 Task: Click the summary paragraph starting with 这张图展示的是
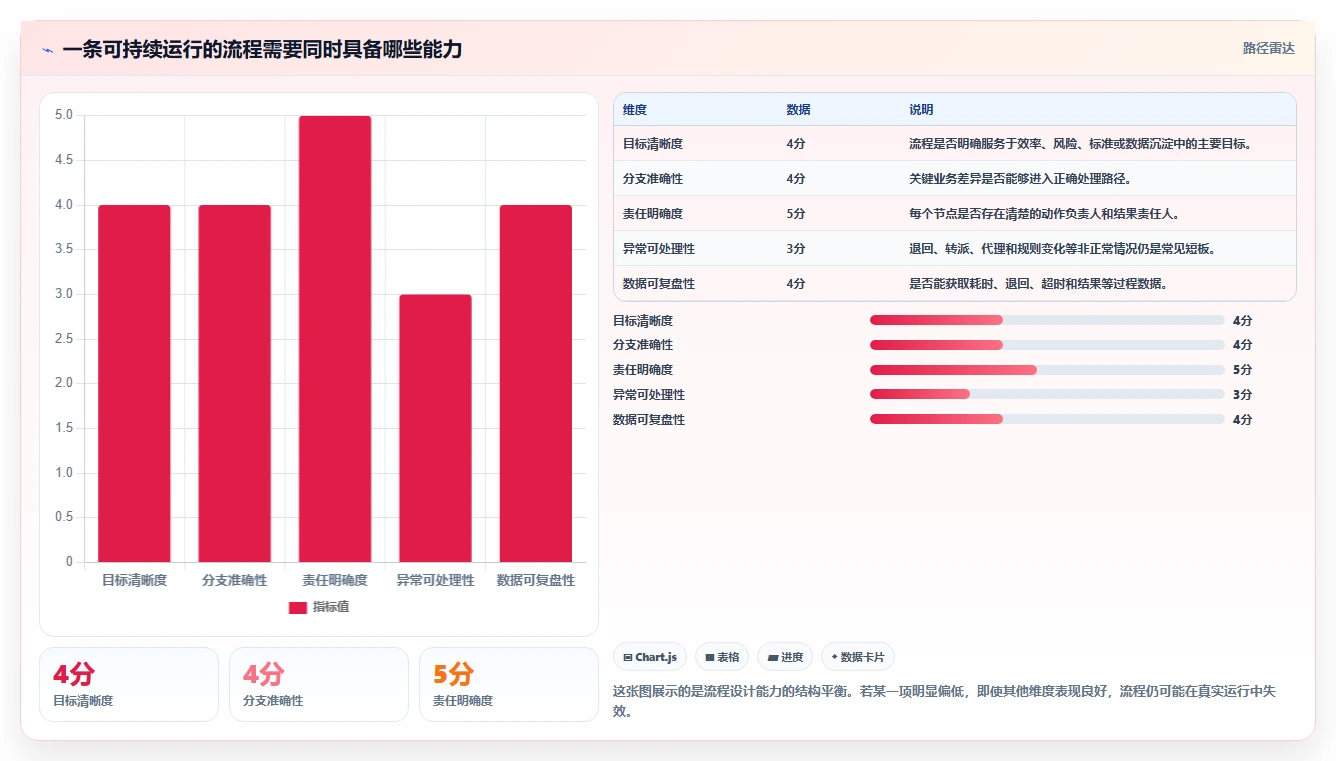(947, 701)
